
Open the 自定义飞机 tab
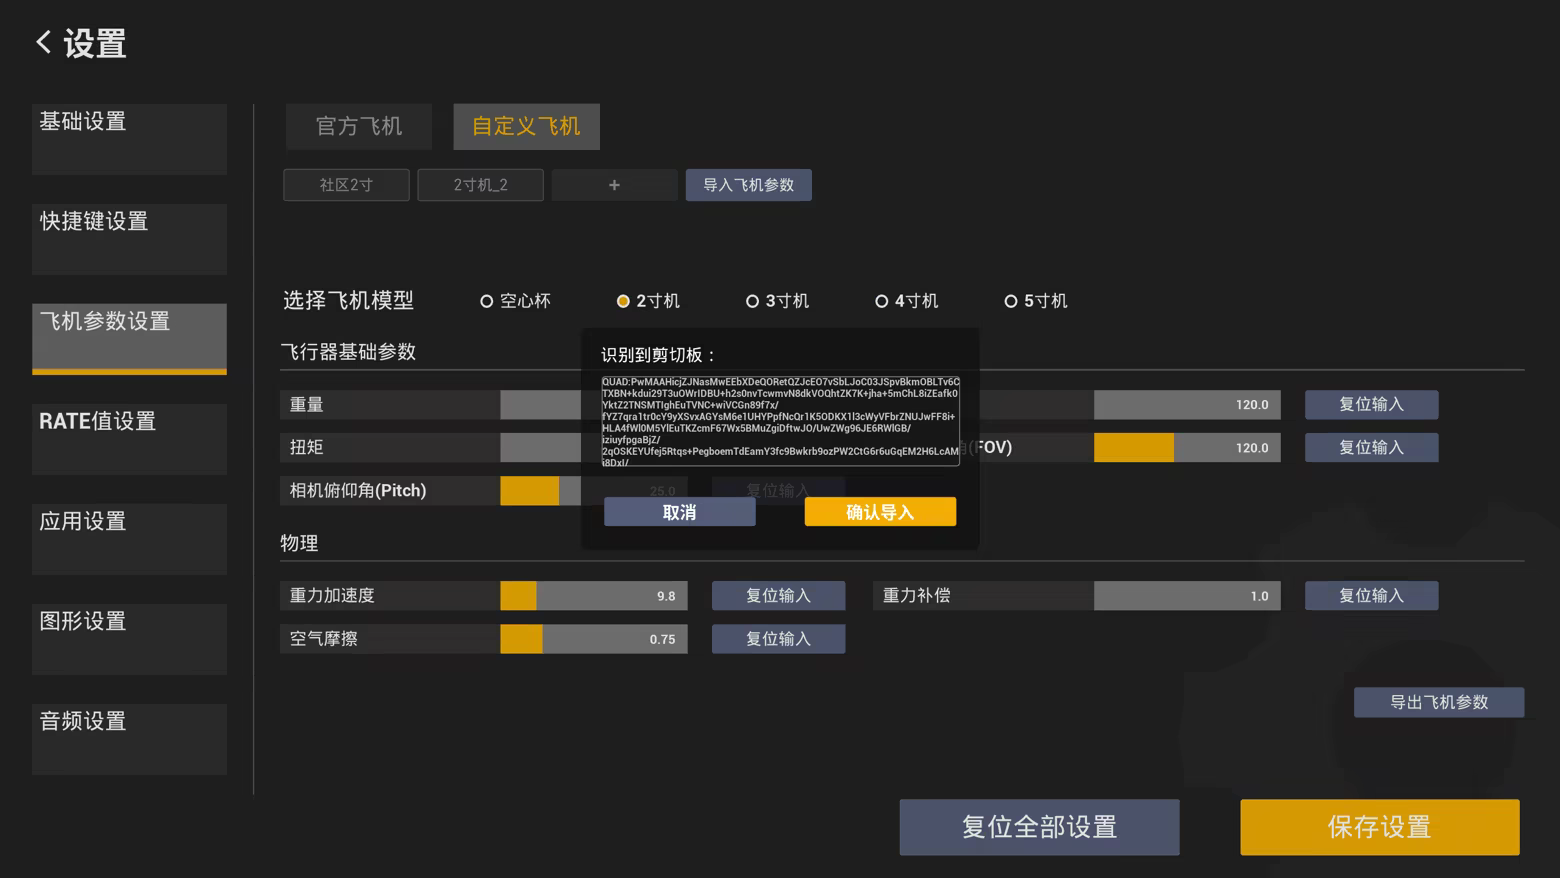(526, 127)
